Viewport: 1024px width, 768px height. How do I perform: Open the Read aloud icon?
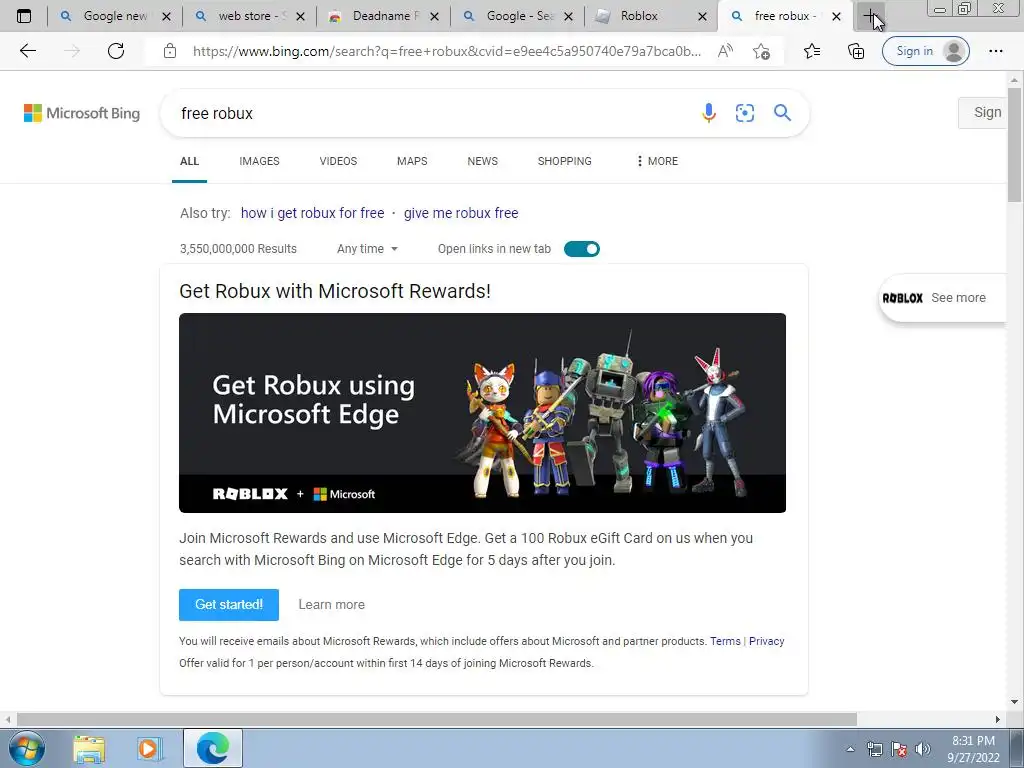(725, 51)
